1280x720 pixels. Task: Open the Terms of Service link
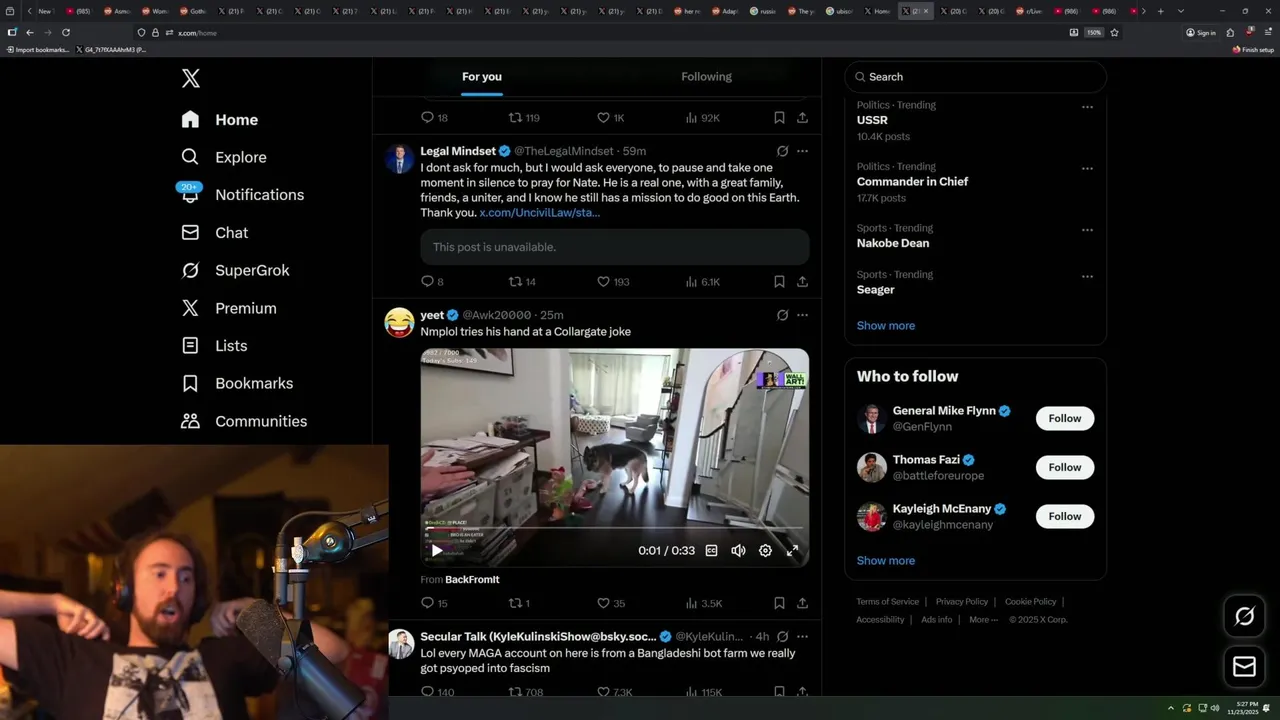pos(887,601)
